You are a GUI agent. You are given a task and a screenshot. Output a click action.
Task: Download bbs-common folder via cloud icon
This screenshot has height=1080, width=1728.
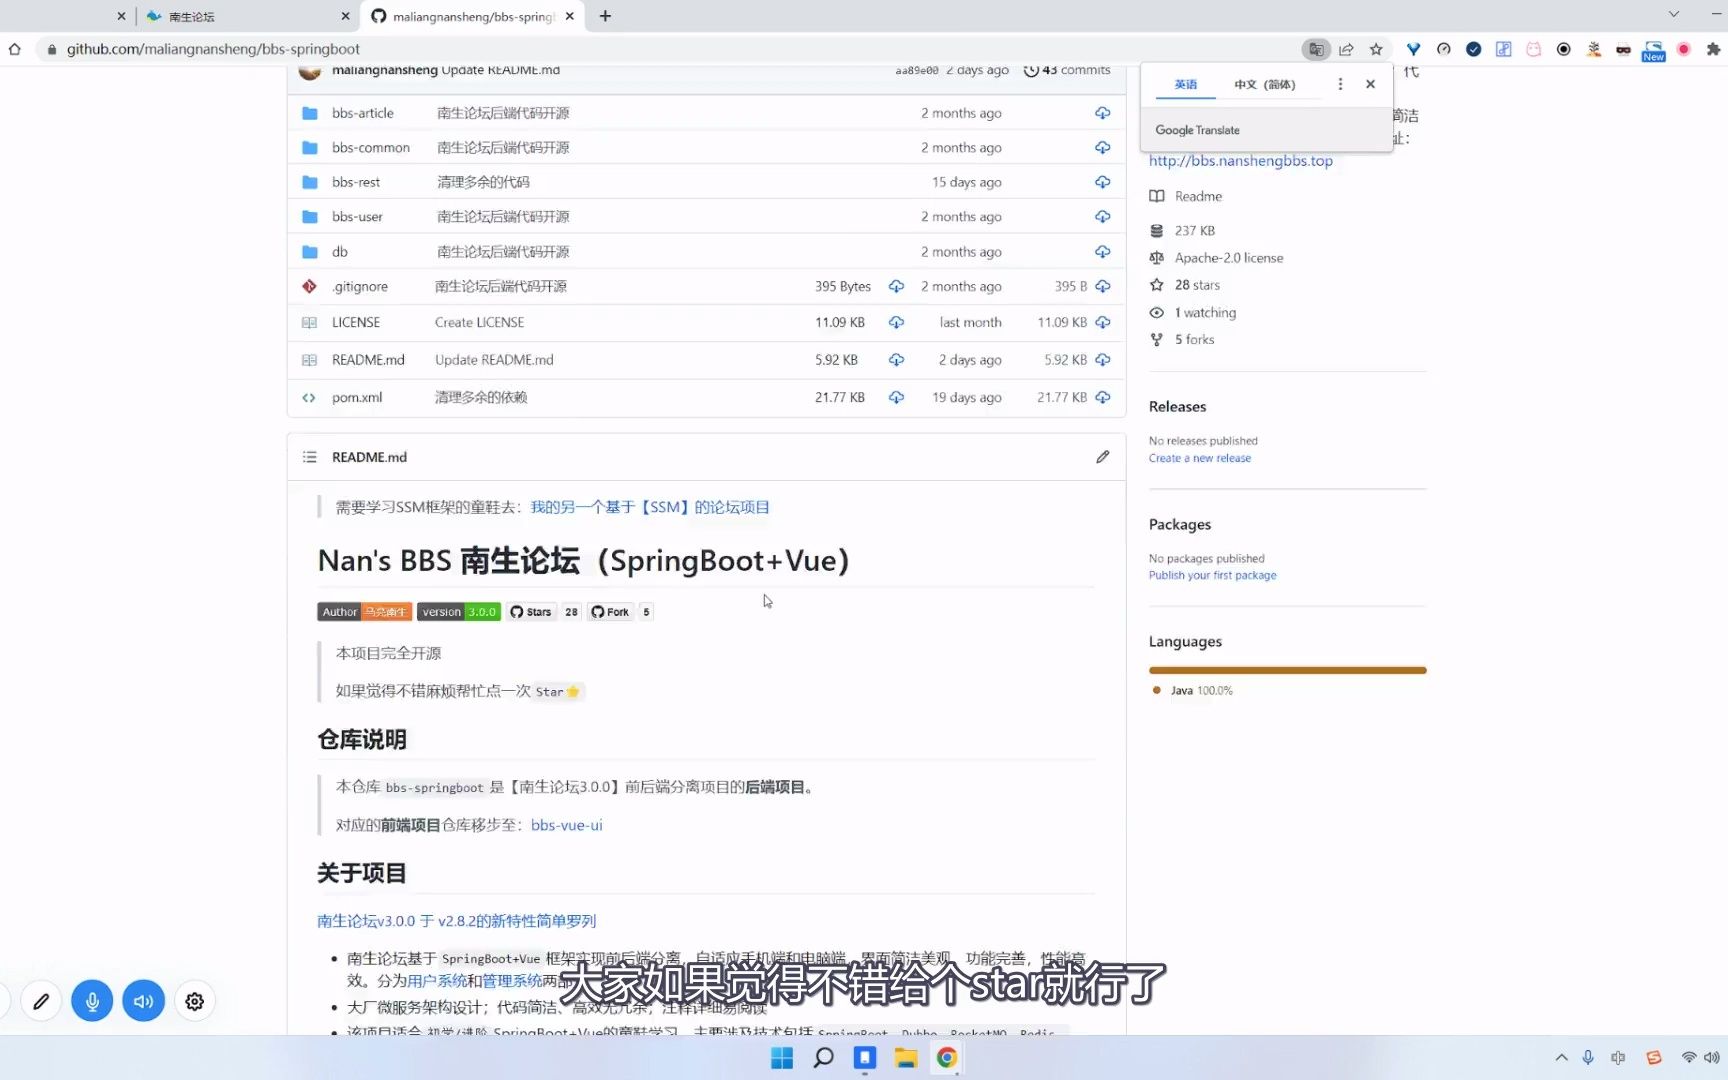(x=1102, y=147)
